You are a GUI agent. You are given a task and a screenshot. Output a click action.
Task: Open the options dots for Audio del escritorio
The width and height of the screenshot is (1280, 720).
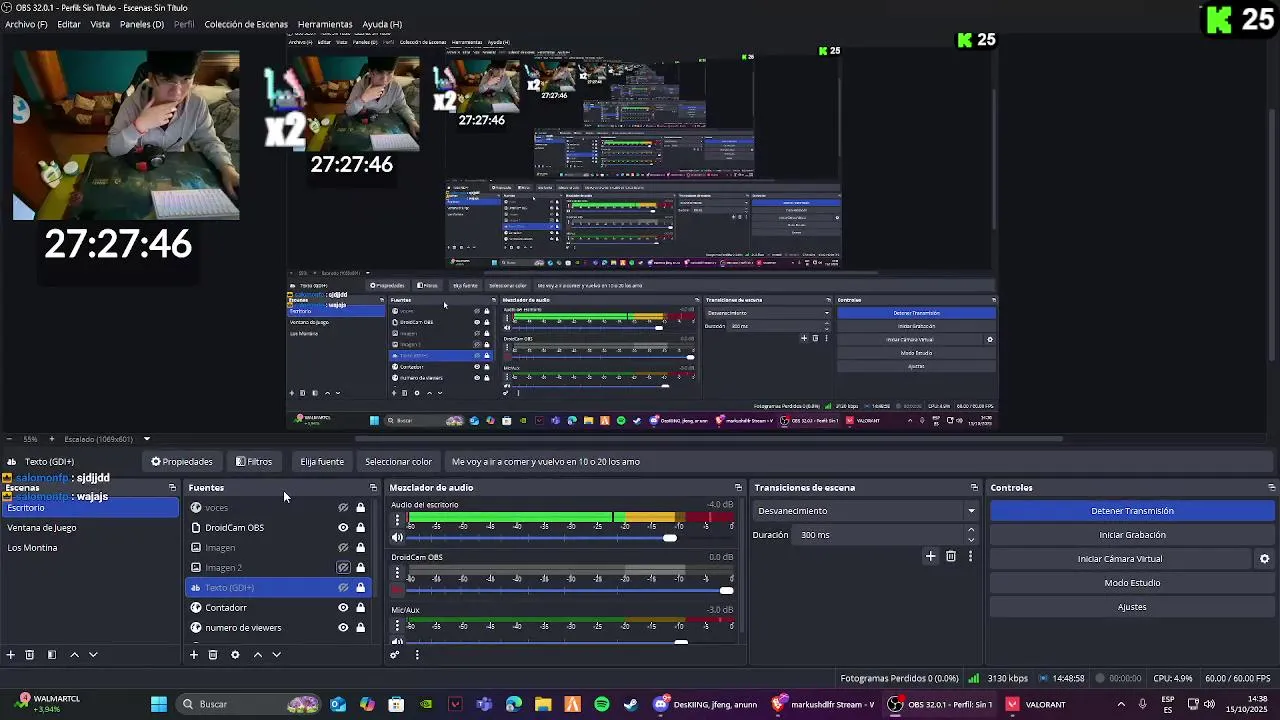[x=397, y=521]
